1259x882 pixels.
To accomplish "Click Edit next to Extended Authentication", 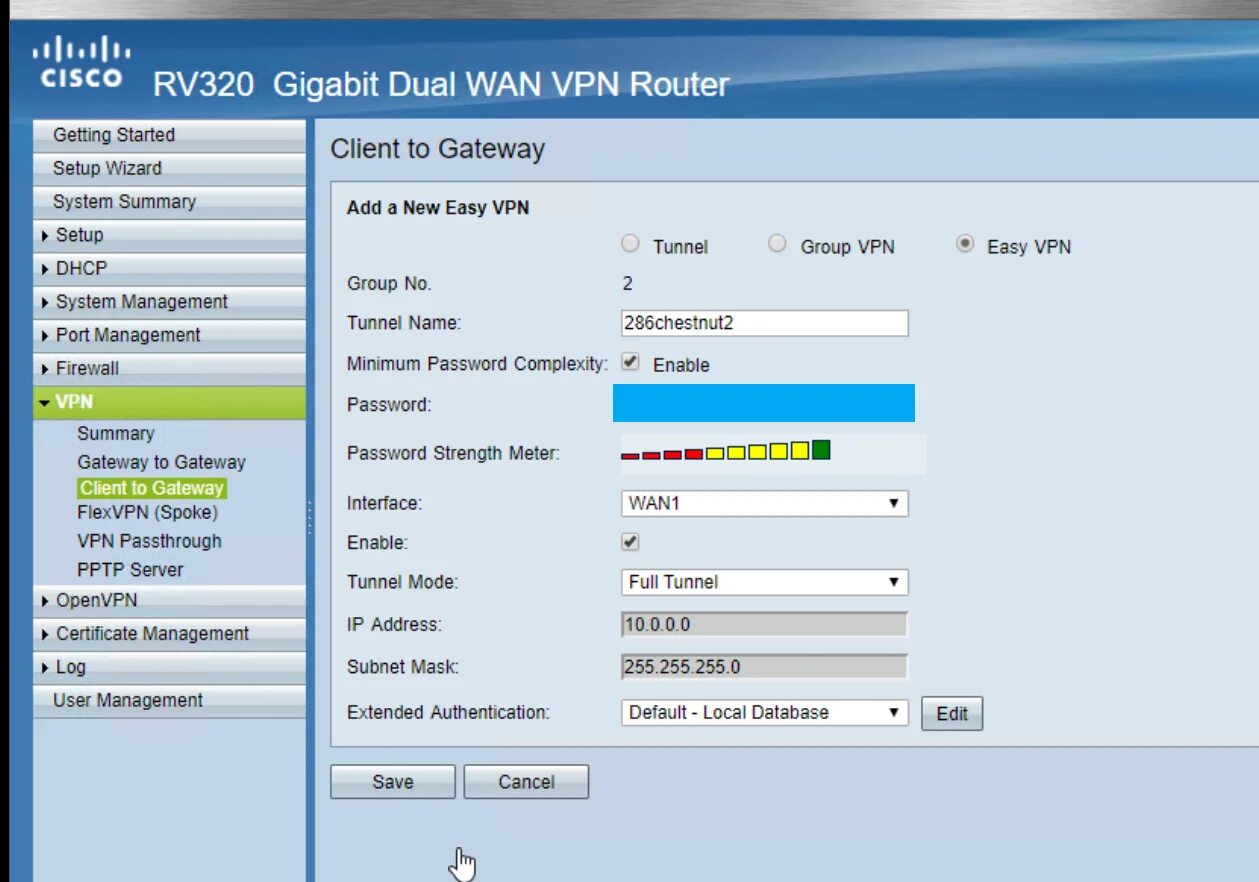I will pos(952,713).
